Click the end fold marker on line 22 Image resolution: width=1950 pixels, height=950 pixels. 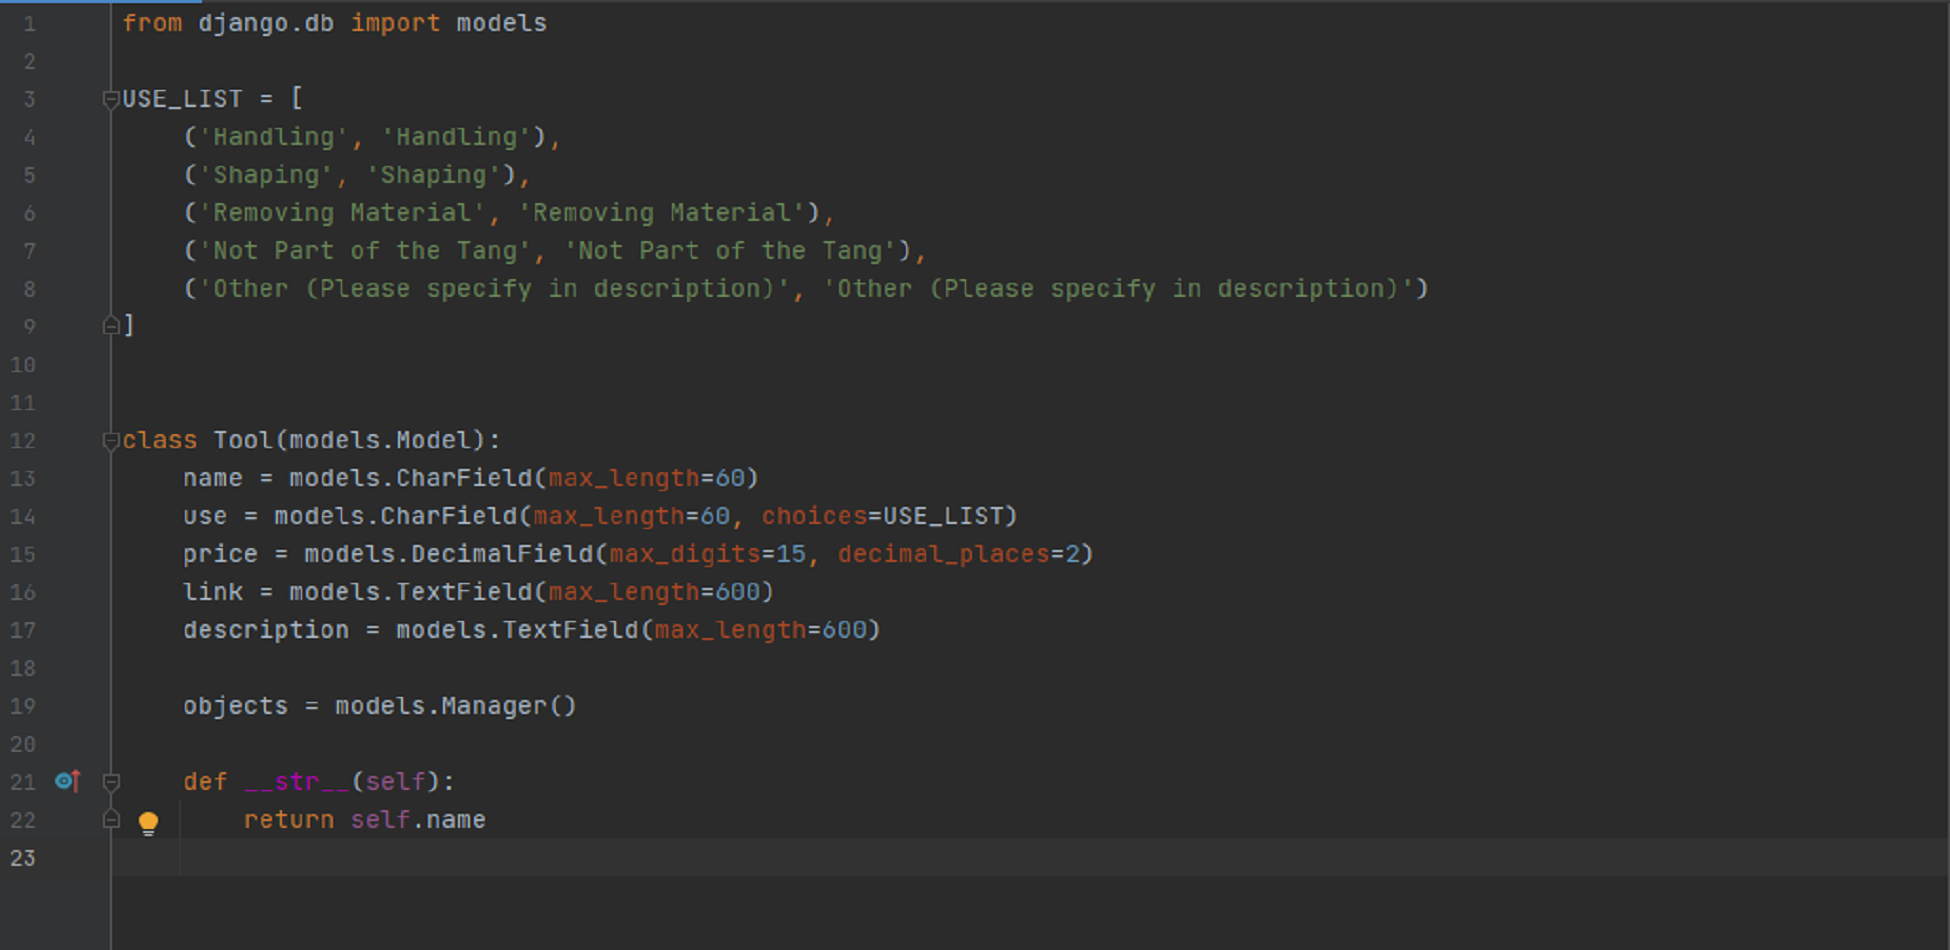point(111,820)
